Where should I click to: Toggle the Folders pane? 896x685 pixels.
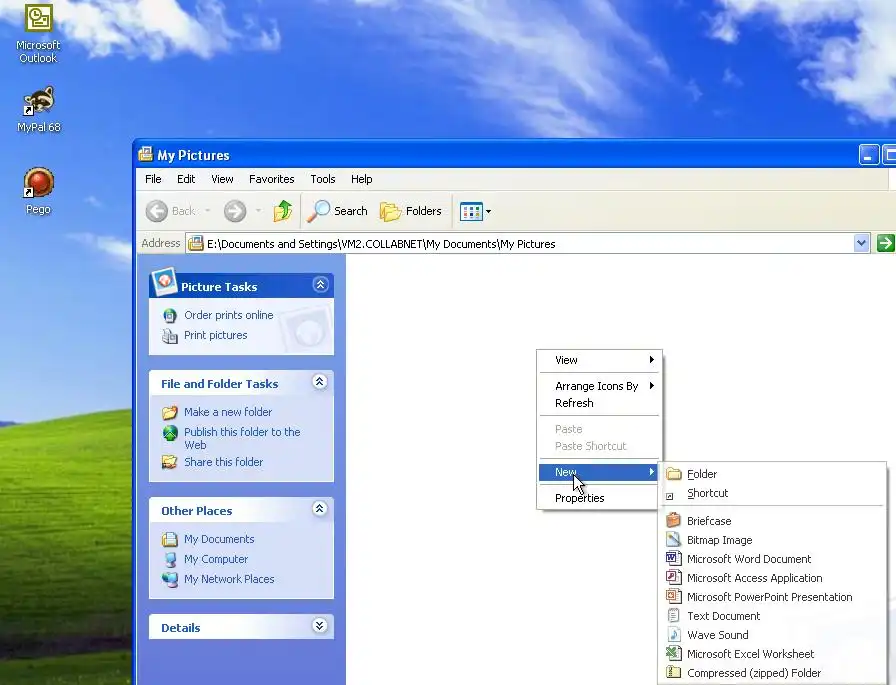click(411, 211)
